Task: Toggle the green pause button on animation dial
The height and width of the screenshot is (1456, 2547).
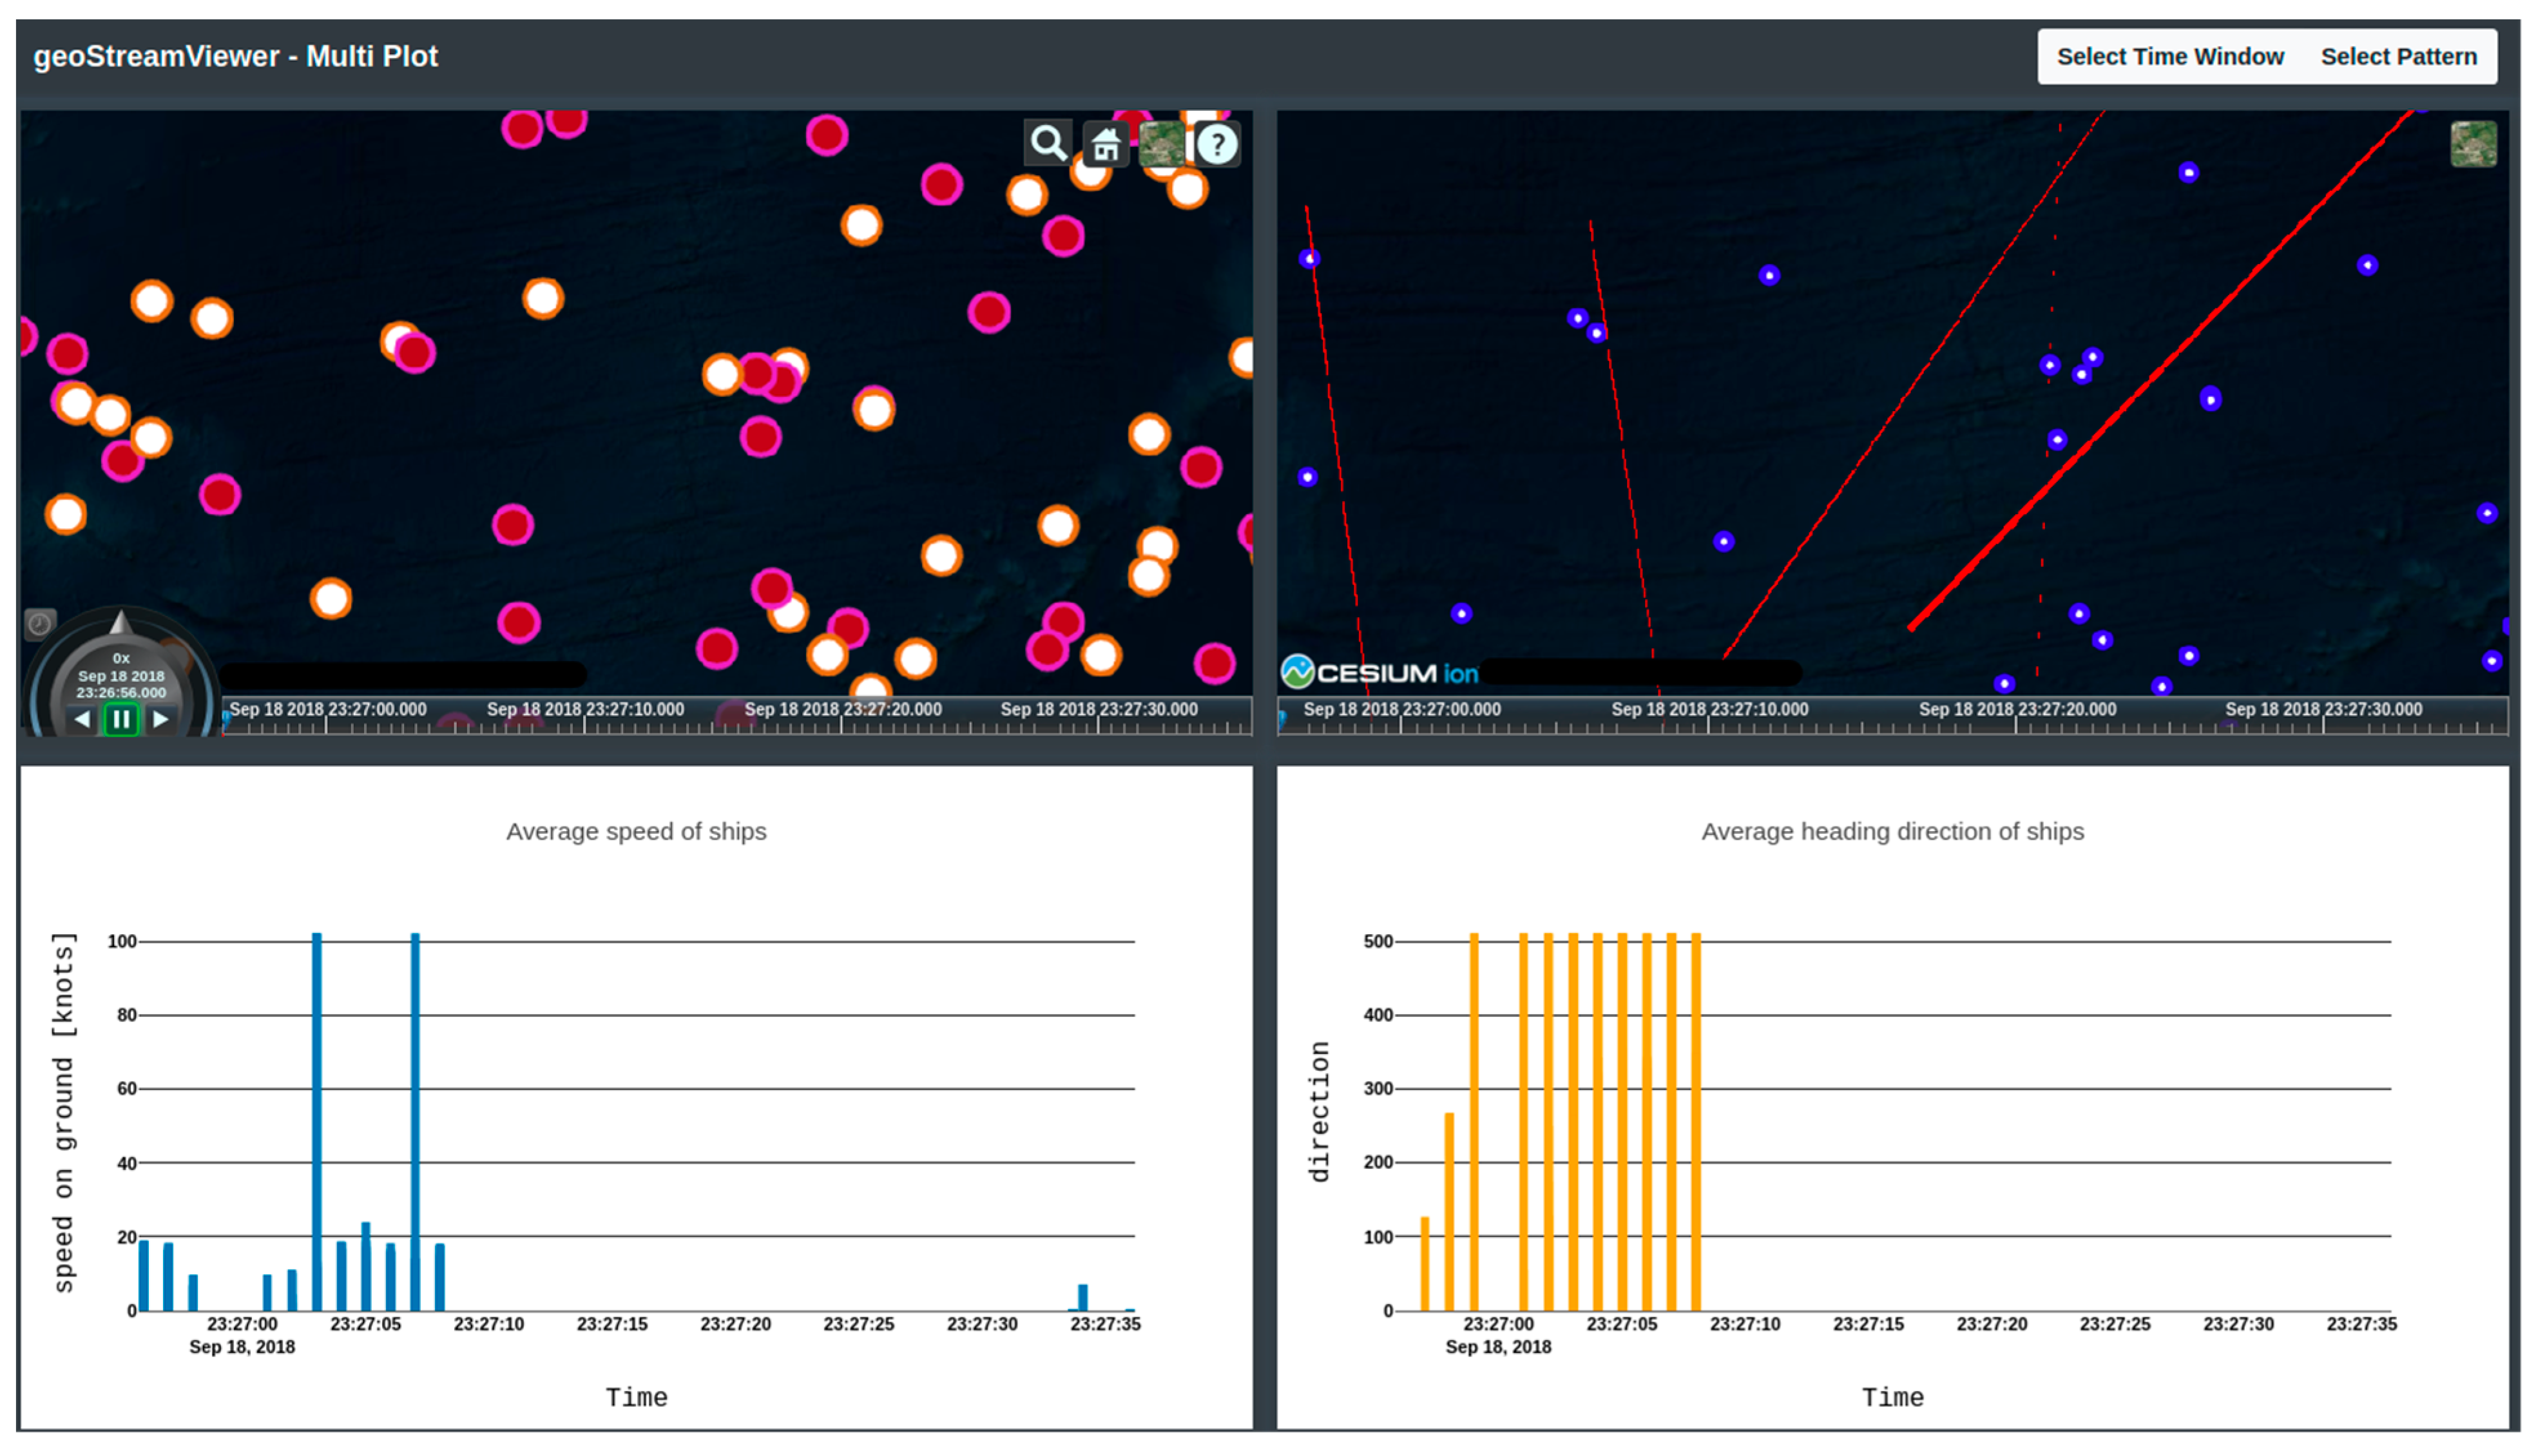Action: pyautogui.click(x=121, y=719)
